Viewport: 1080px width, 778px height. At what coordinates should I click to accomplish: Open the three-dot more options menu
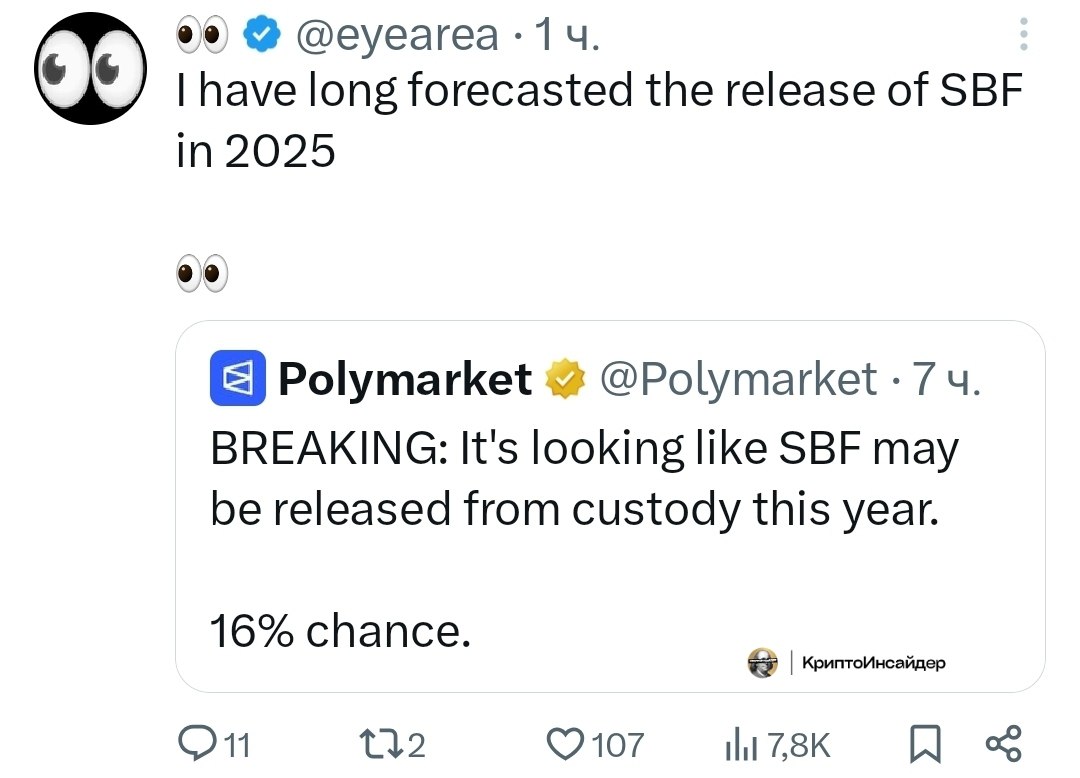point(1022,37)
